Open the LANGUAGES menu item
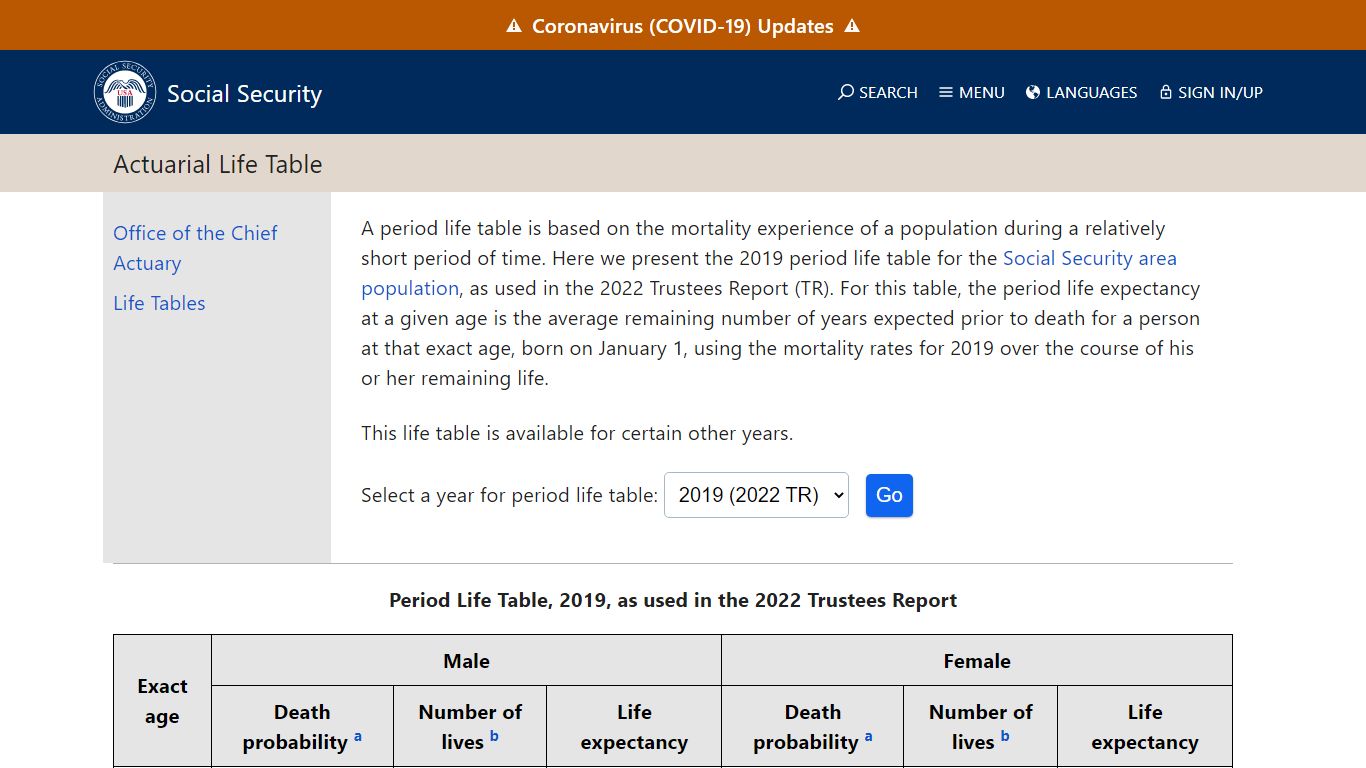Screen dimensions: 1366x768 click(x=1082, y=92)
